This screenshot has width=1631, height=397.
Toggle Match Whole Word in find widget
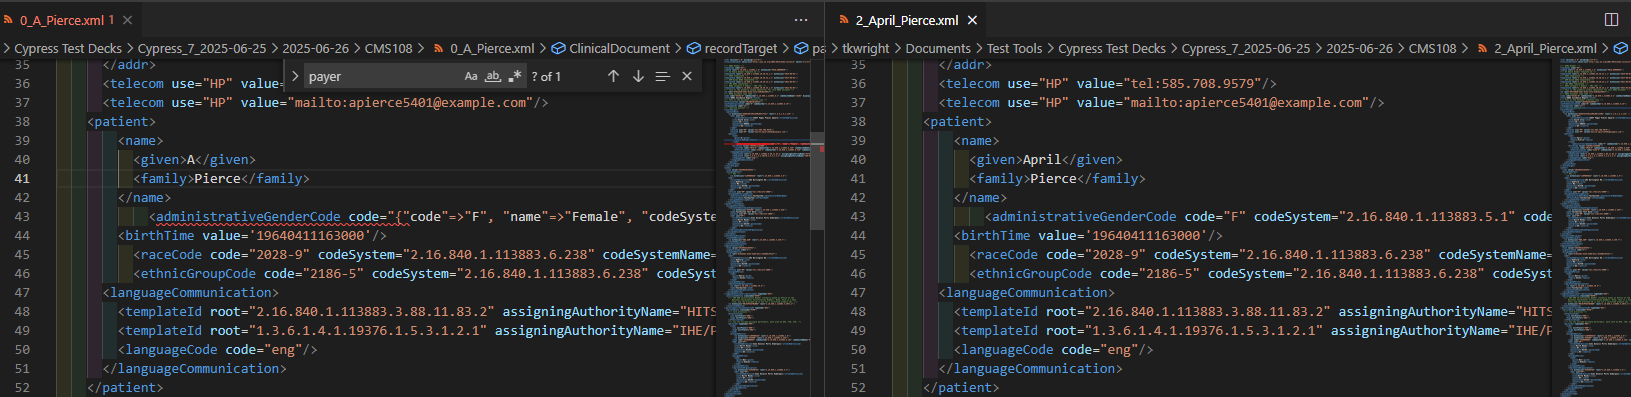point(493,76)
